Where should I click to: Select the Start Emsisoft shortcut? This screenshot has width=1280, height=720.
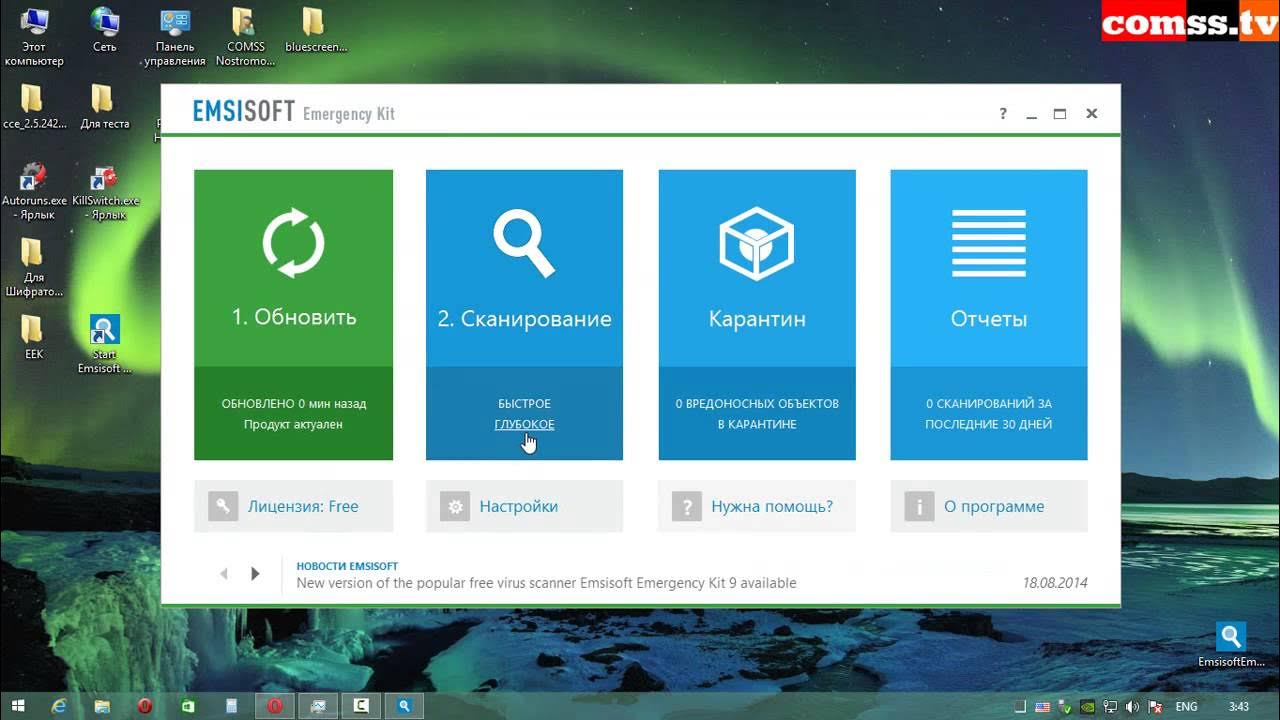coord(104,344)
